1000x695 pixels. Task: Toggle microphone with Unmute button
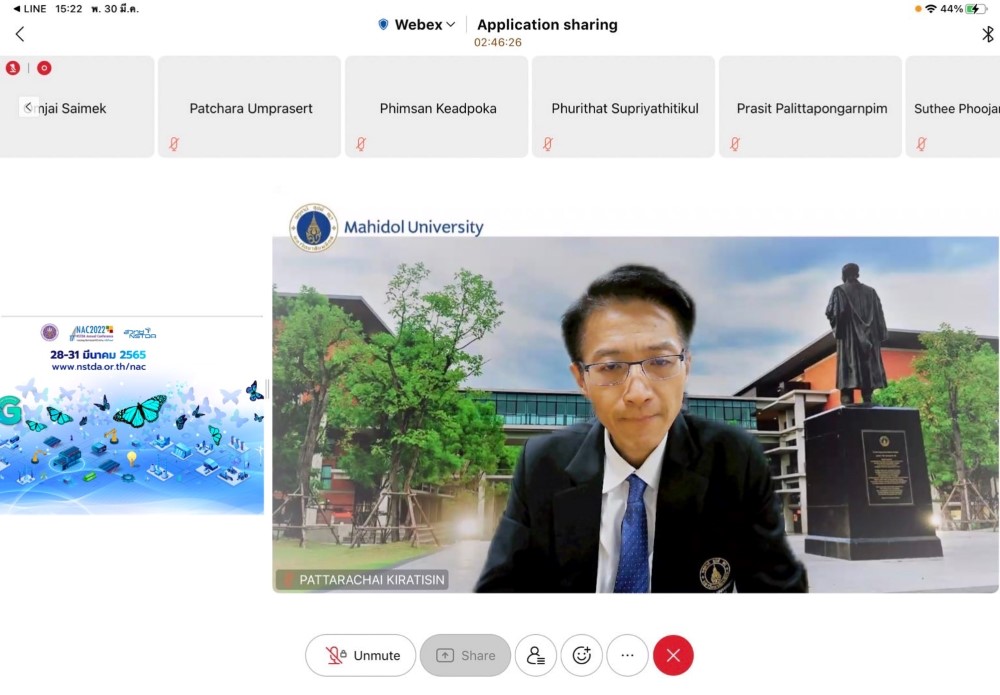click(x=361, y=655)
